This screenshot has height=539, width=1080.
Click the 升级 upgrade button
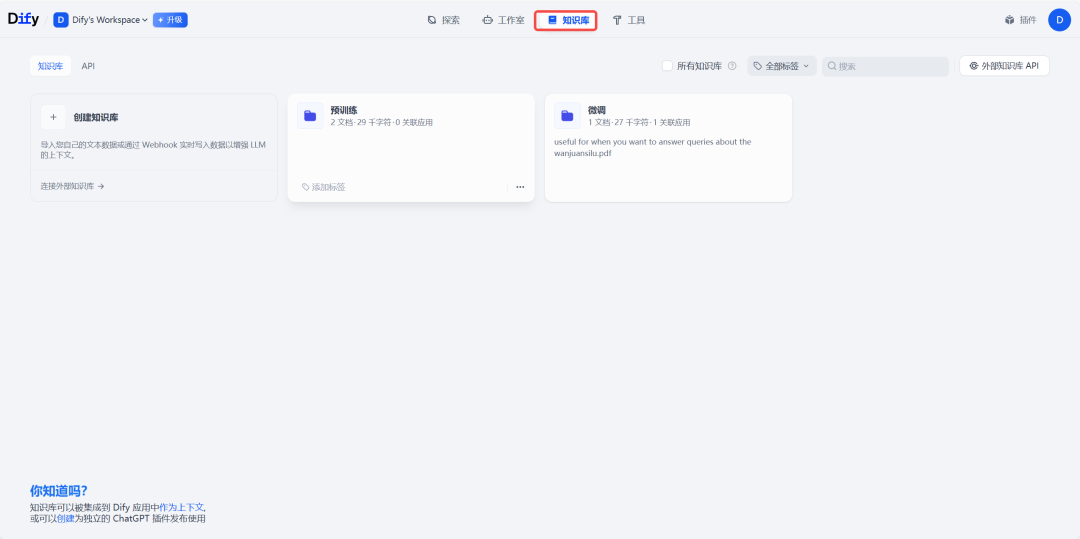pyautogui.click(x=170, y=20)
